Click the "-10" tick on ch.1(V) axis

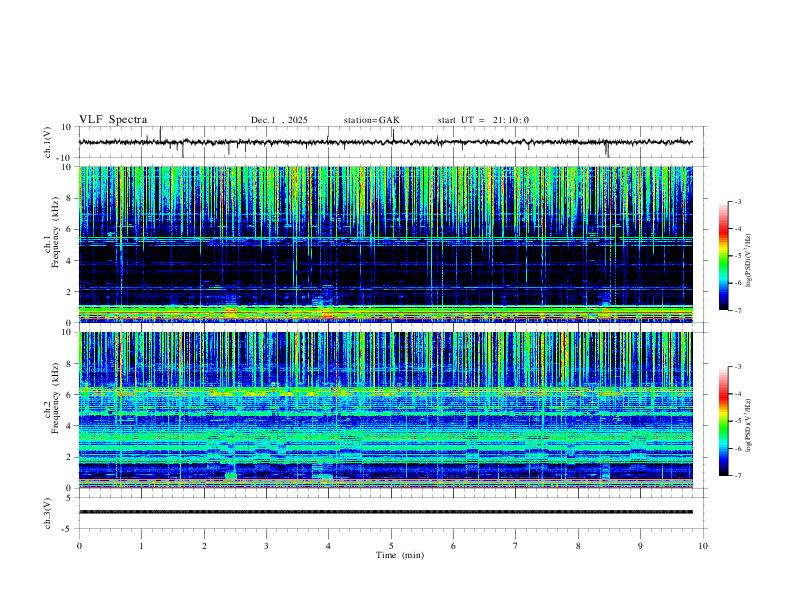point(64,158)
